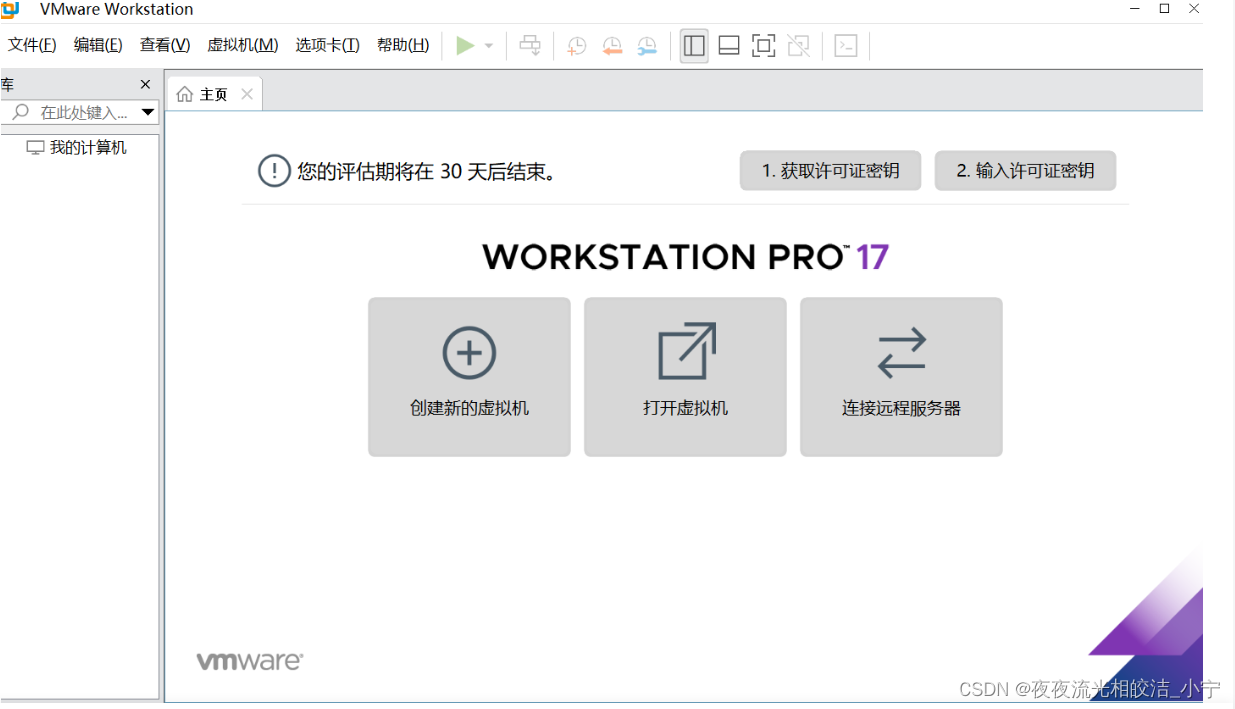Open the 虚拟机(M) menu
The width and height of the screenshot is (1235, 709).
tap(243, 45)
